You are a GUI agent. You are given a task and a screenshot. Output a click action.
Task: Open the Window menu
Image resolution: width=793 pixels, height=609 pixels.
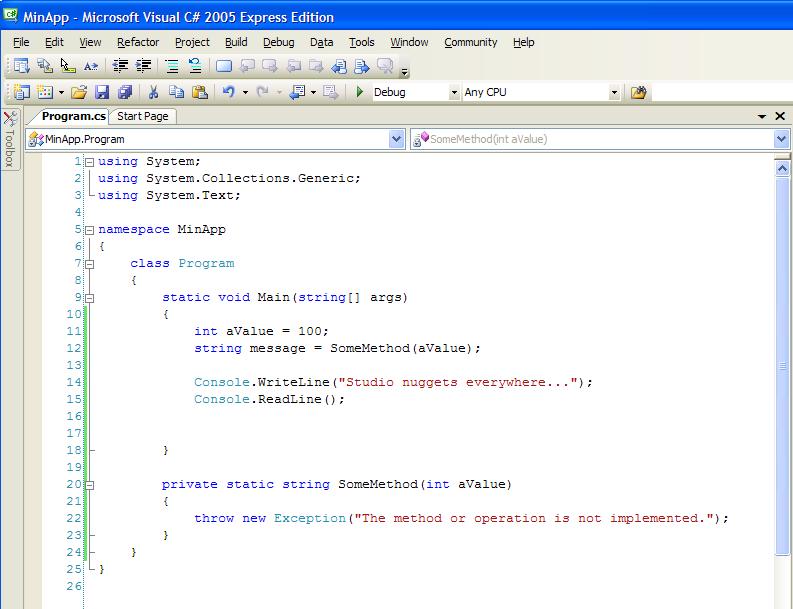click(409, 42)
